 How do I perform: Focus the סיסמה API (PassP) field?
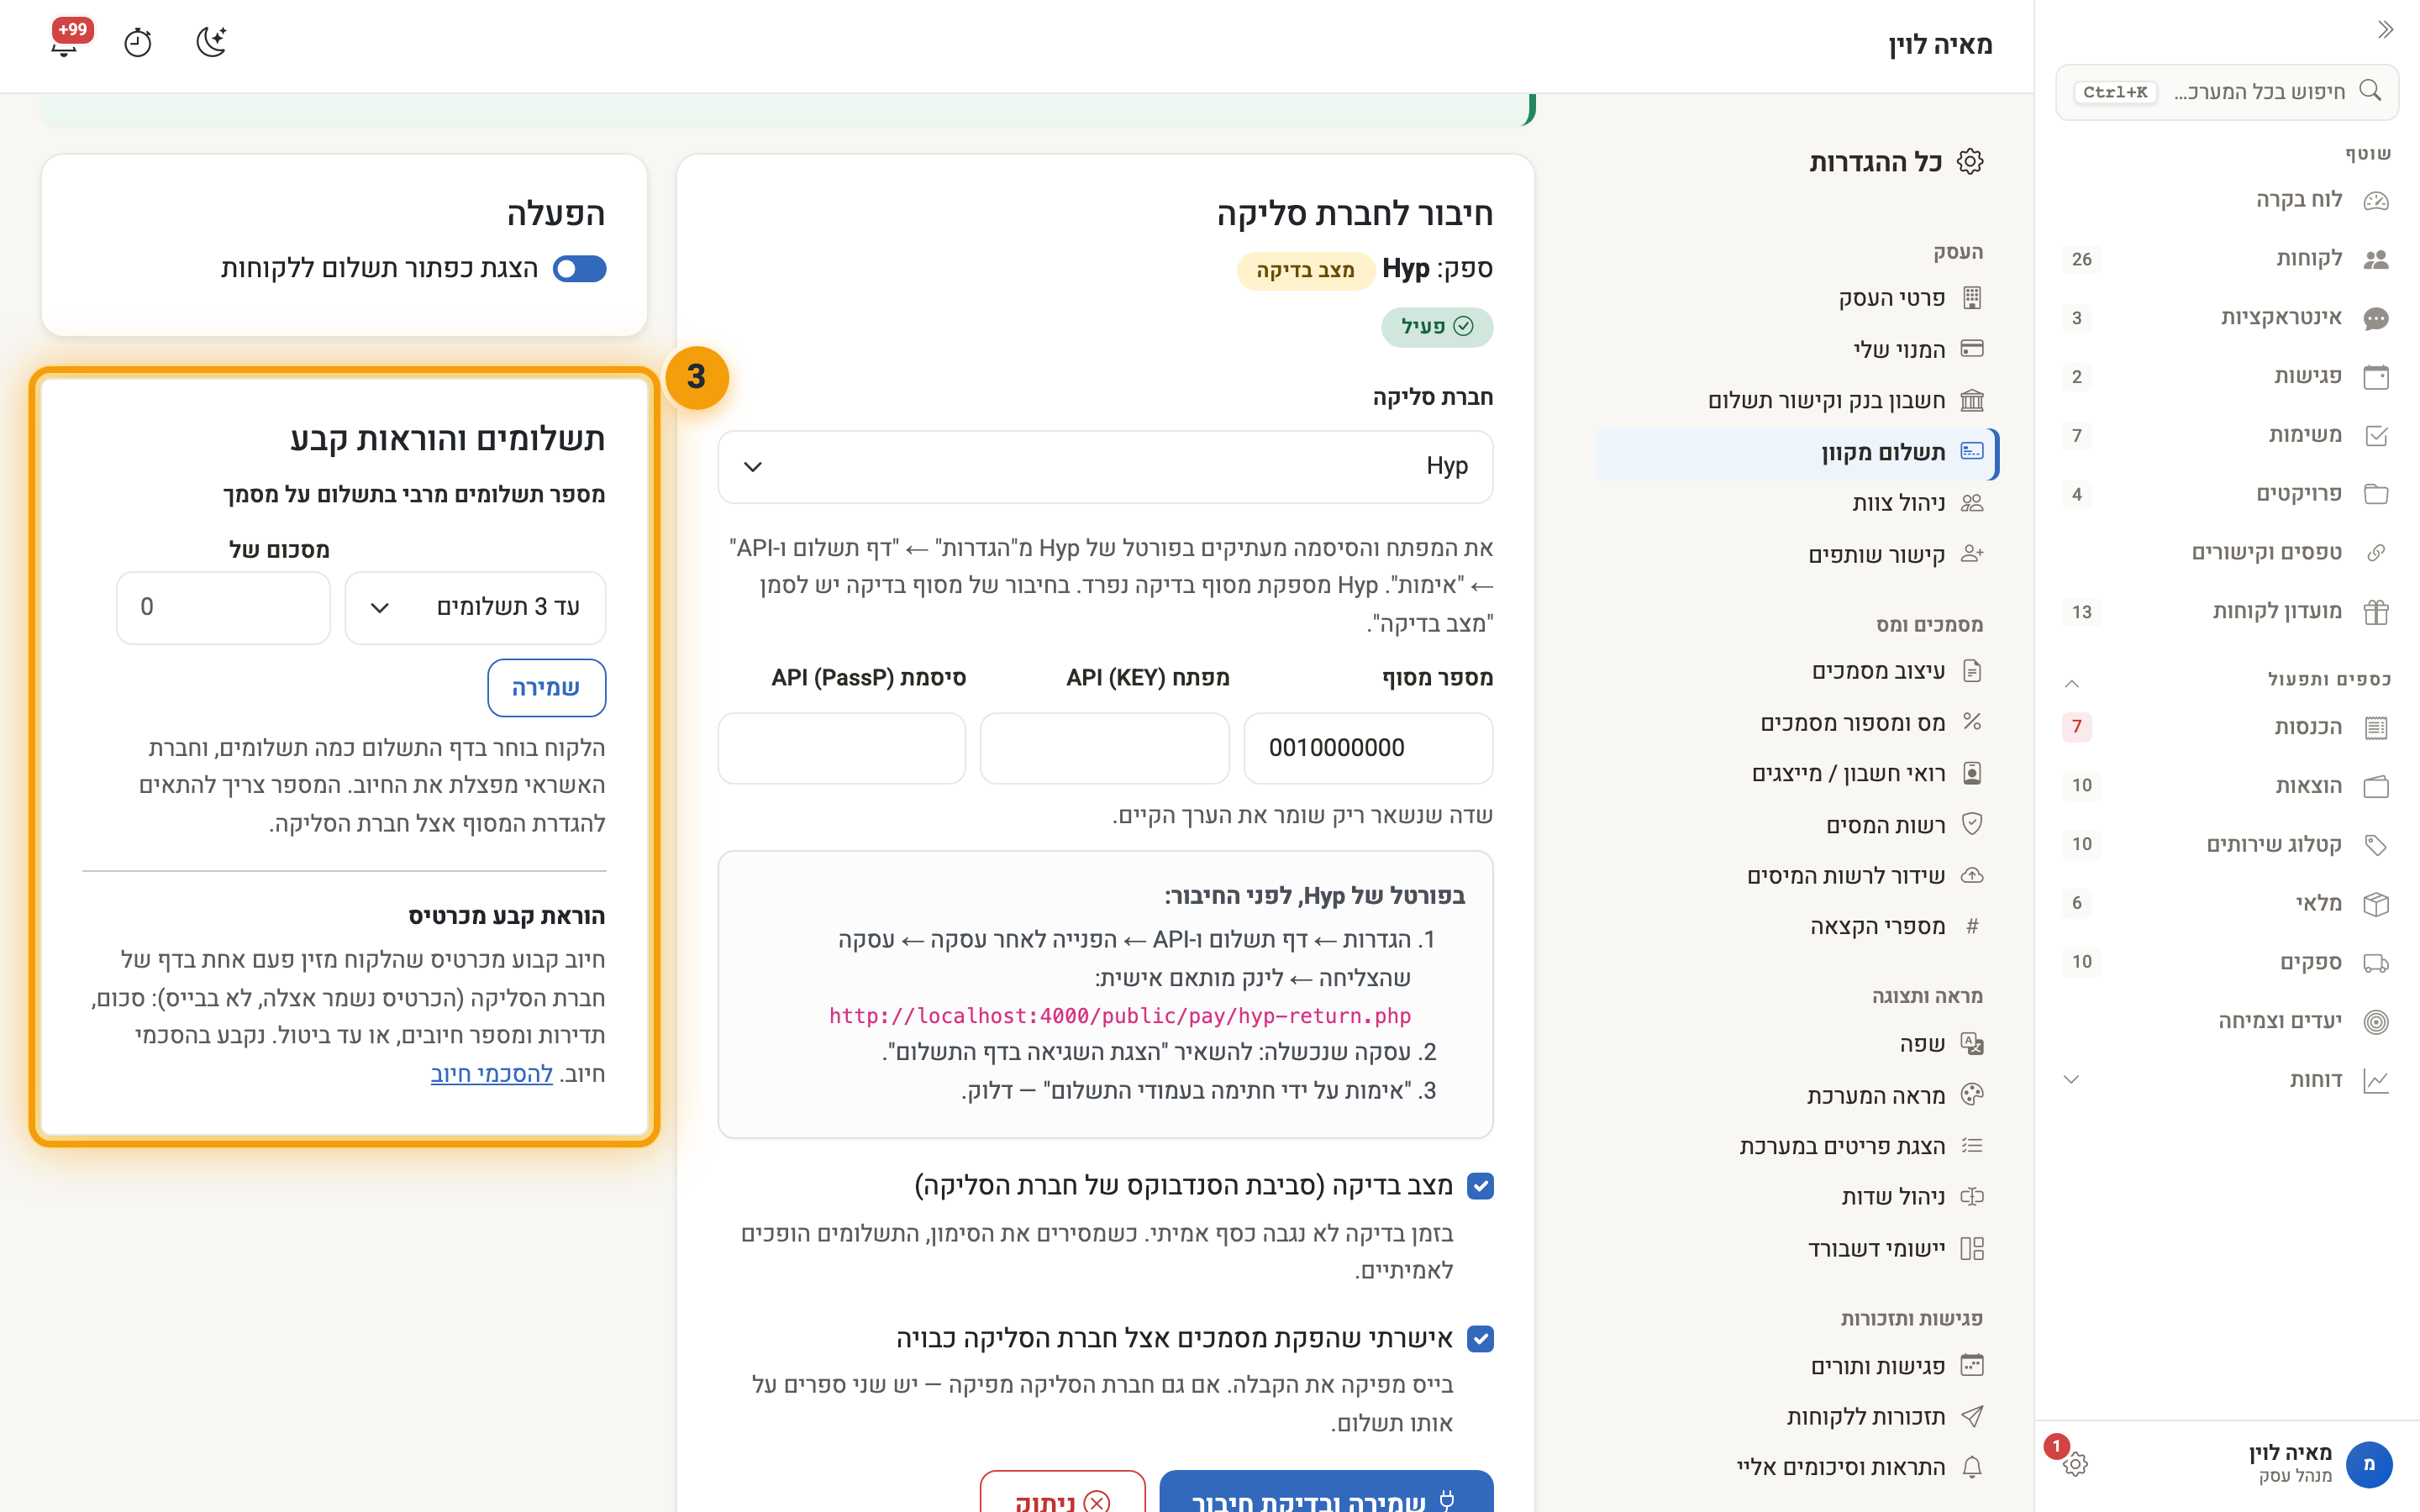coord(841,748)
